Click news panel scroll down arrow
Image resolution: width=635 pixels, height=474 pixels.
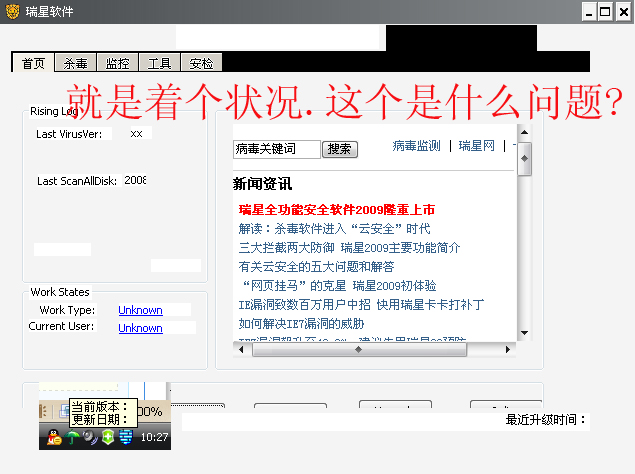point(524,333)
